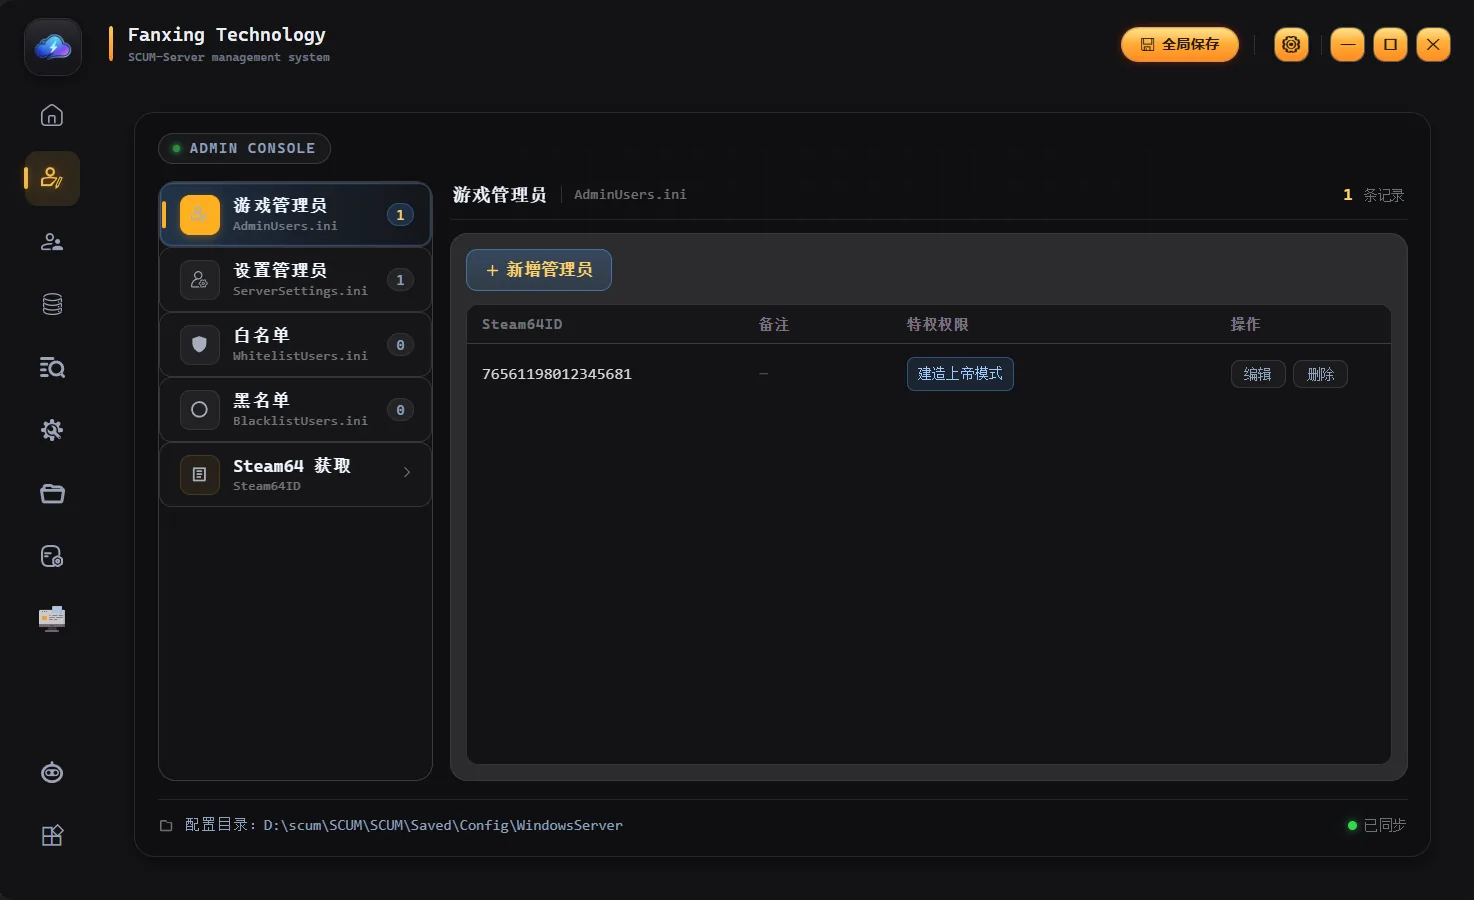Open settings via top-right gear button

(1291, 44)
